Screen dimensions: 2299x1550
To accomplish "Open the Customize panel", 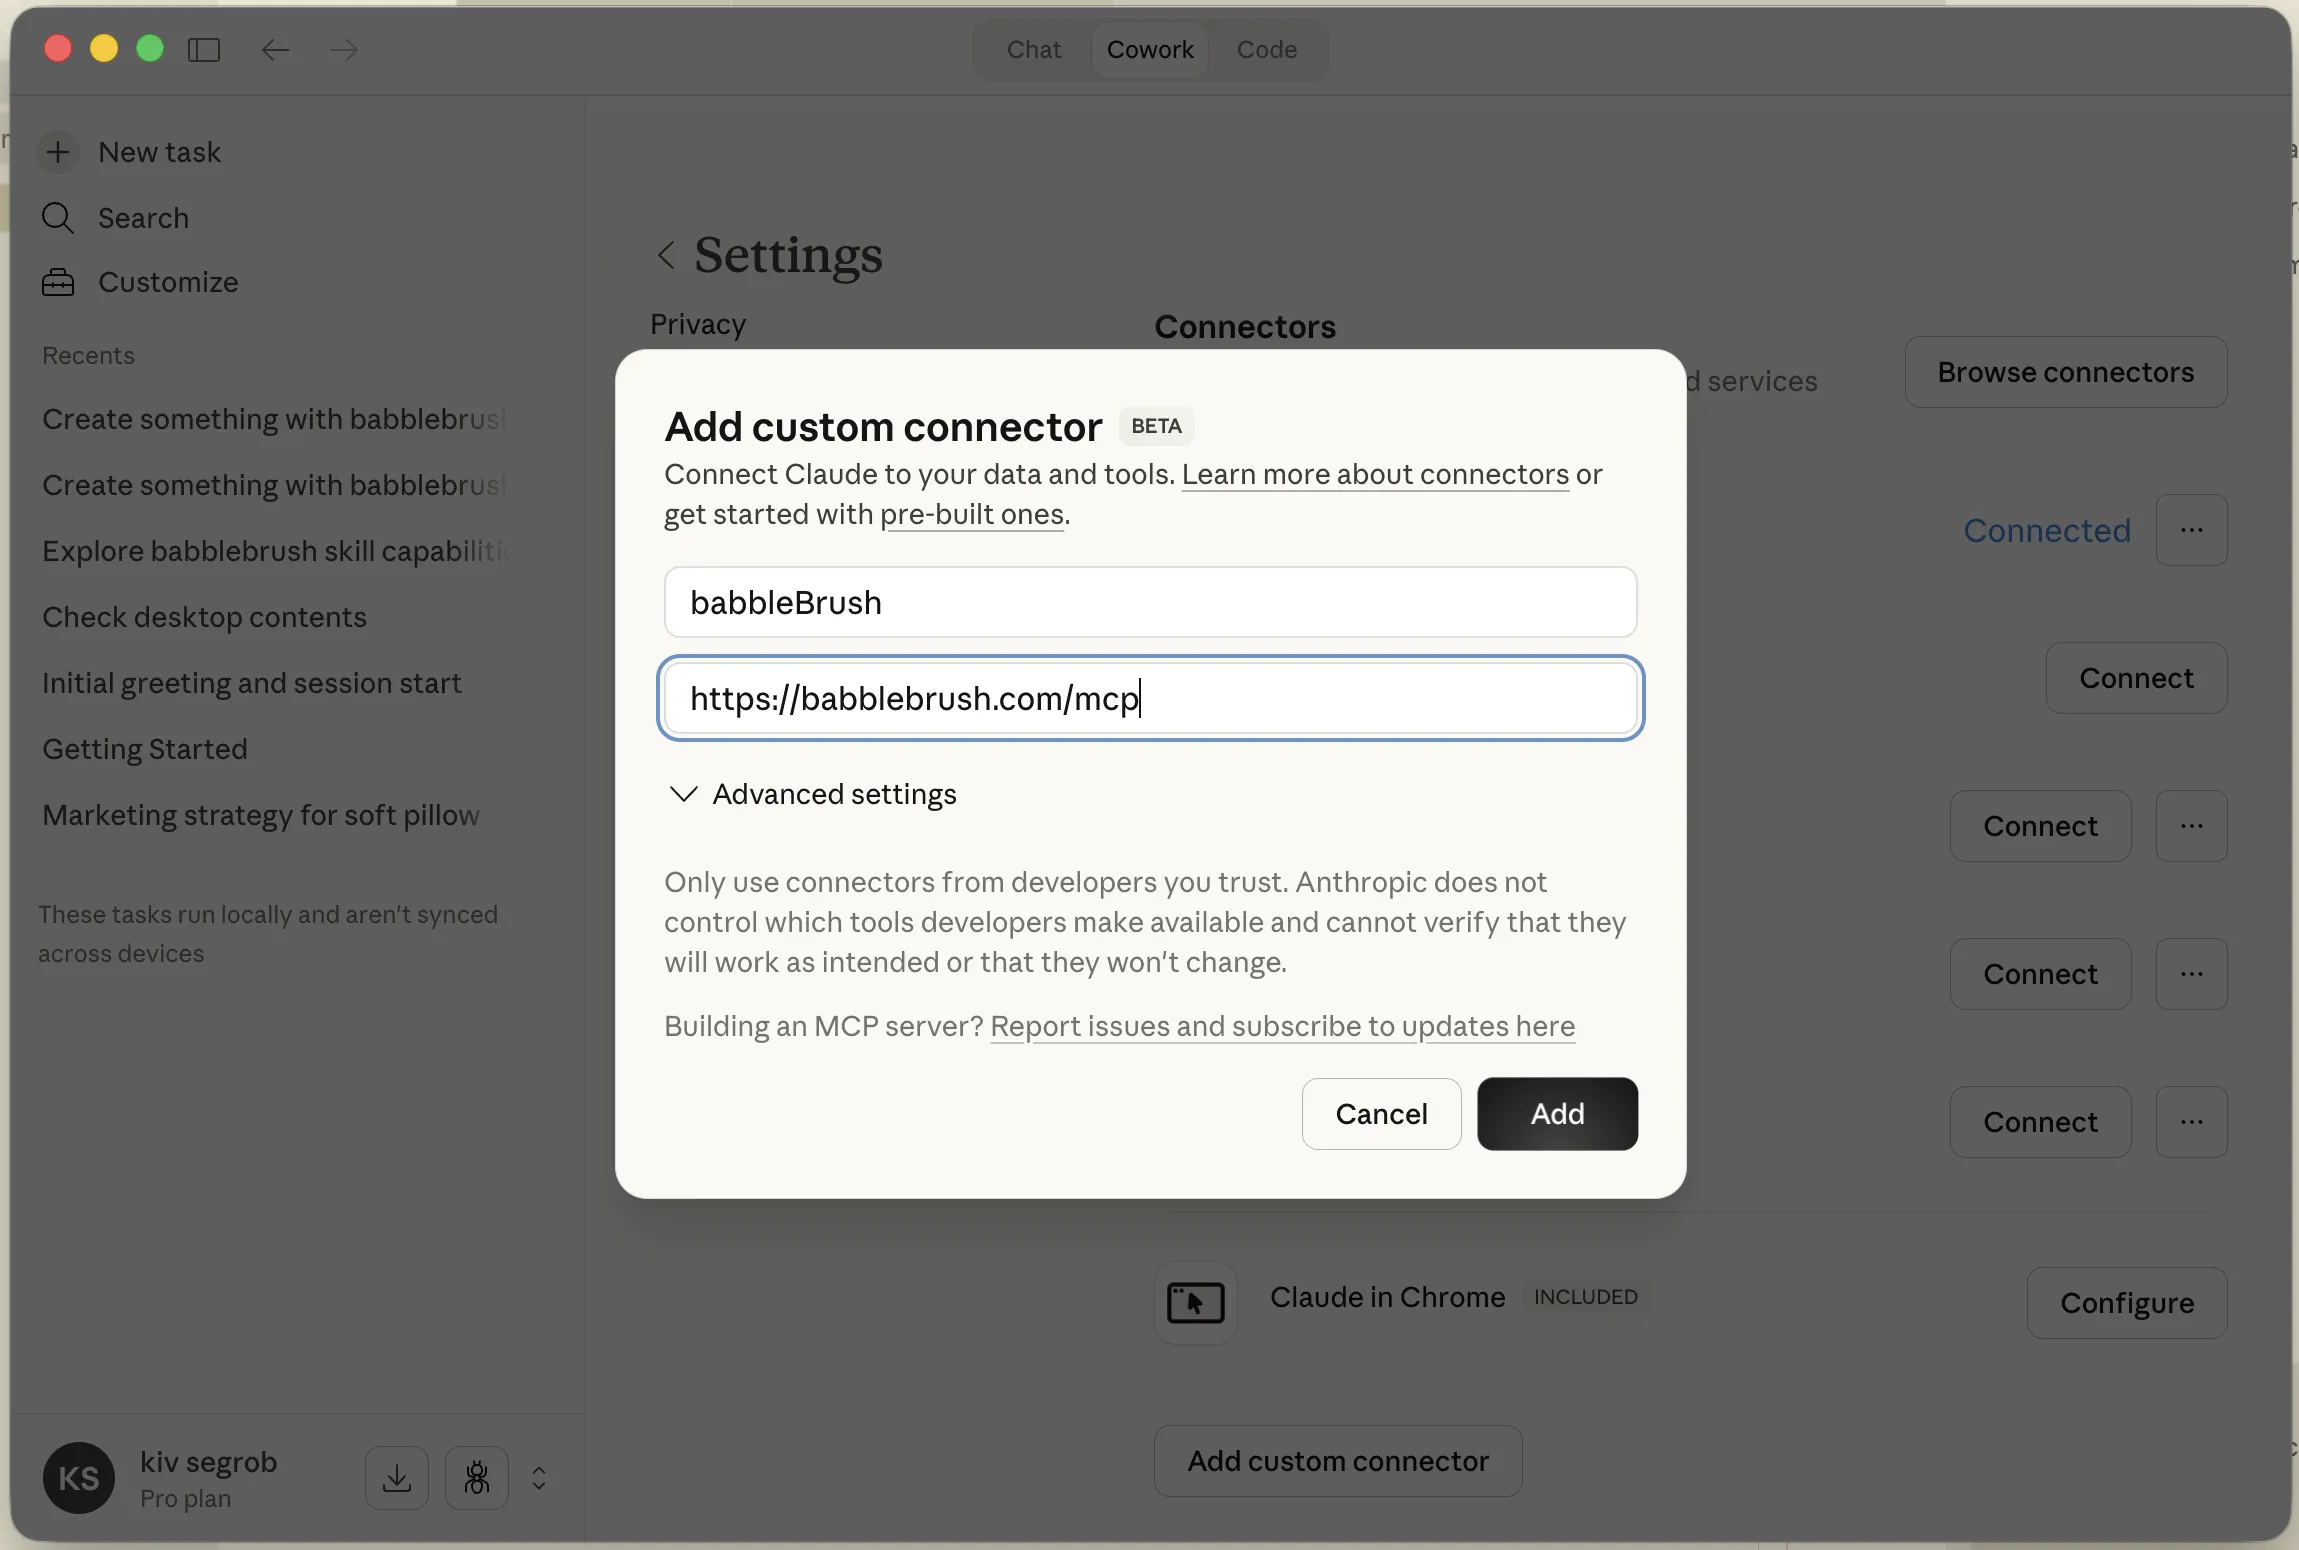I will 167,282.
